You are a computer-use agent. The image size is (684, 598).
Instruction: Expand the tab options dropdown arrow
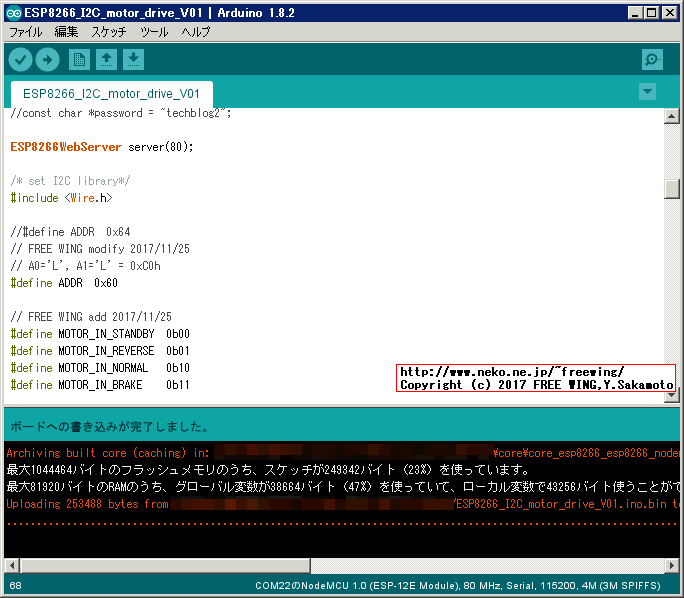(x=647, y=92)
